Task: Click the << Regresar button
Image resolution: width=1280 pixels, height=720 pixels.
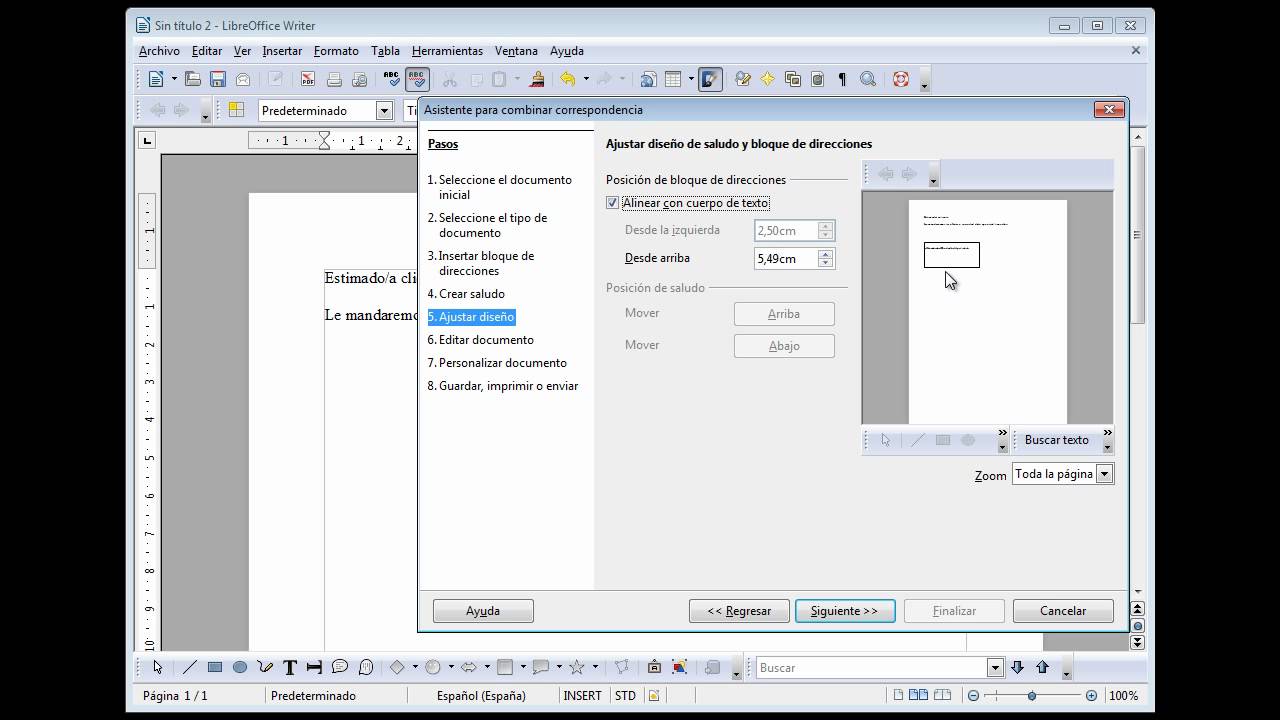Action: pos(739,611)
